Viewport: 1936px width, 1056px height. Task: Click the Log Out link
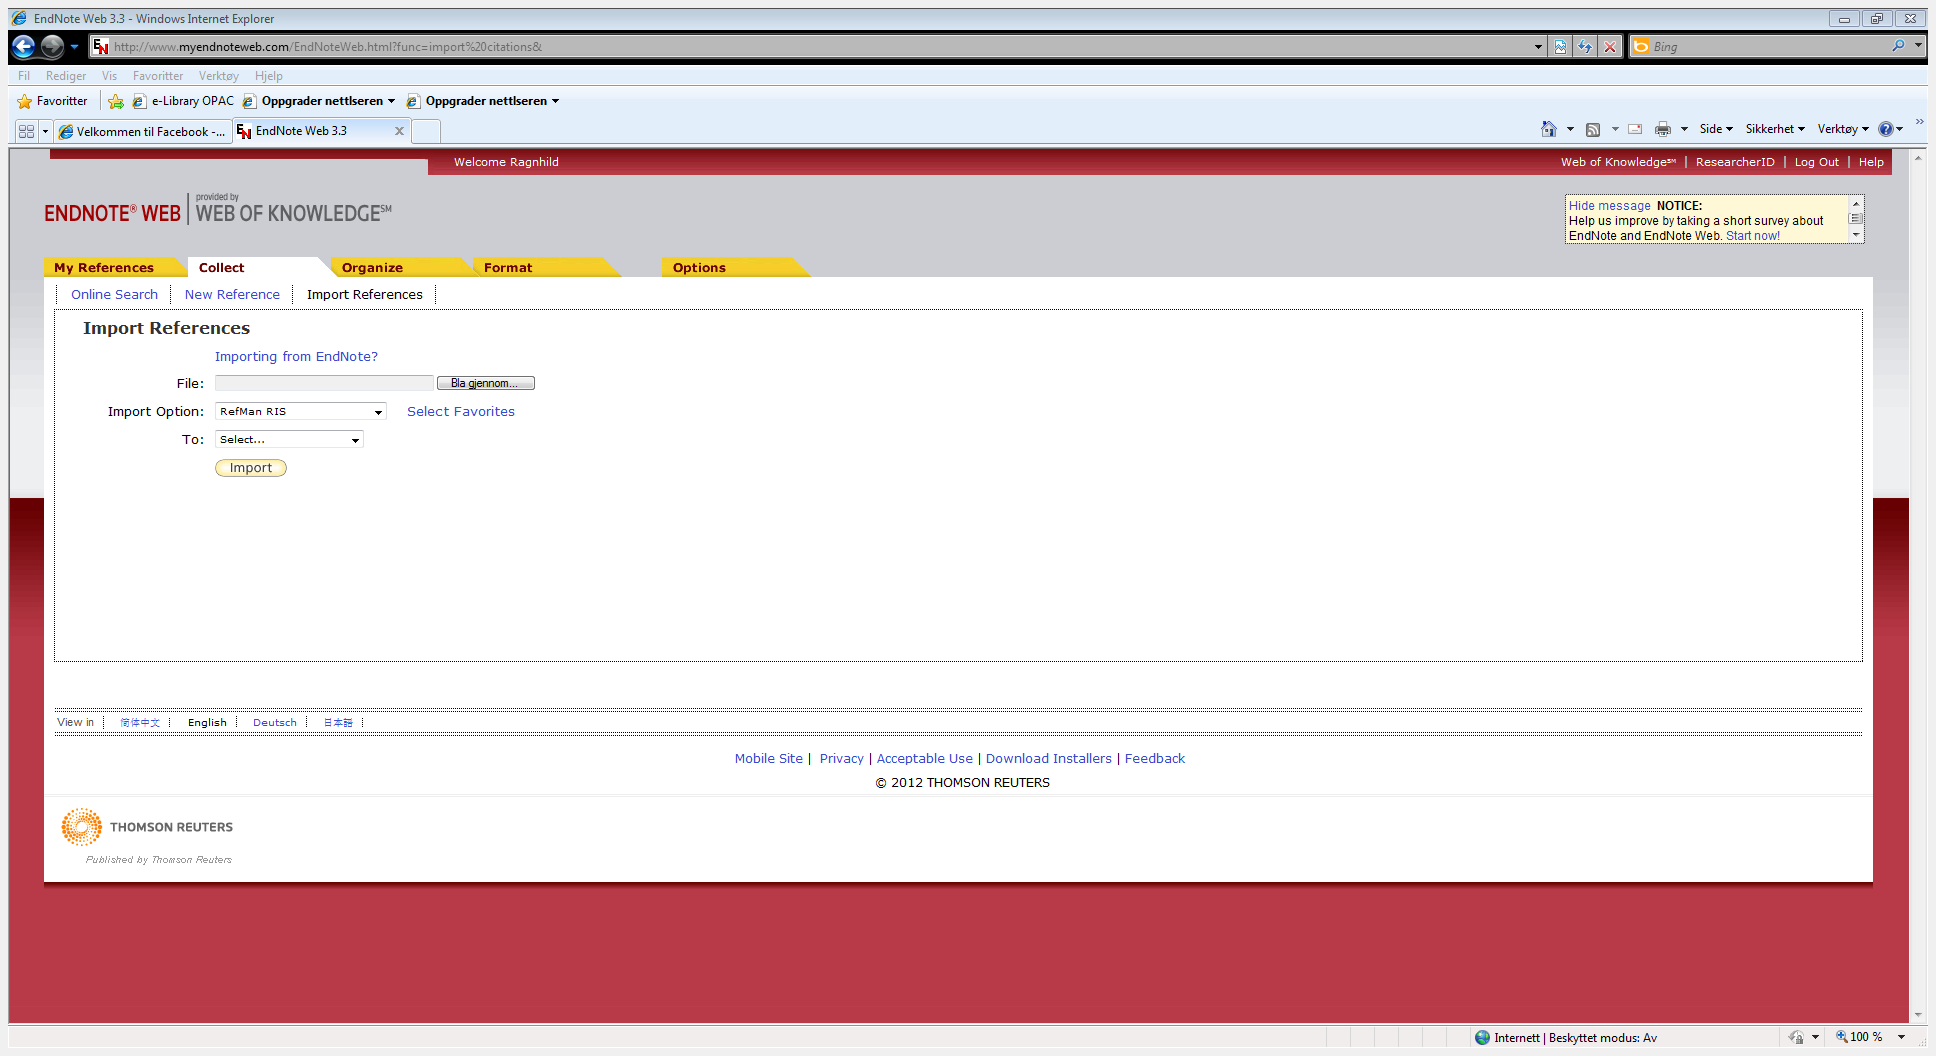point(1816,162)
